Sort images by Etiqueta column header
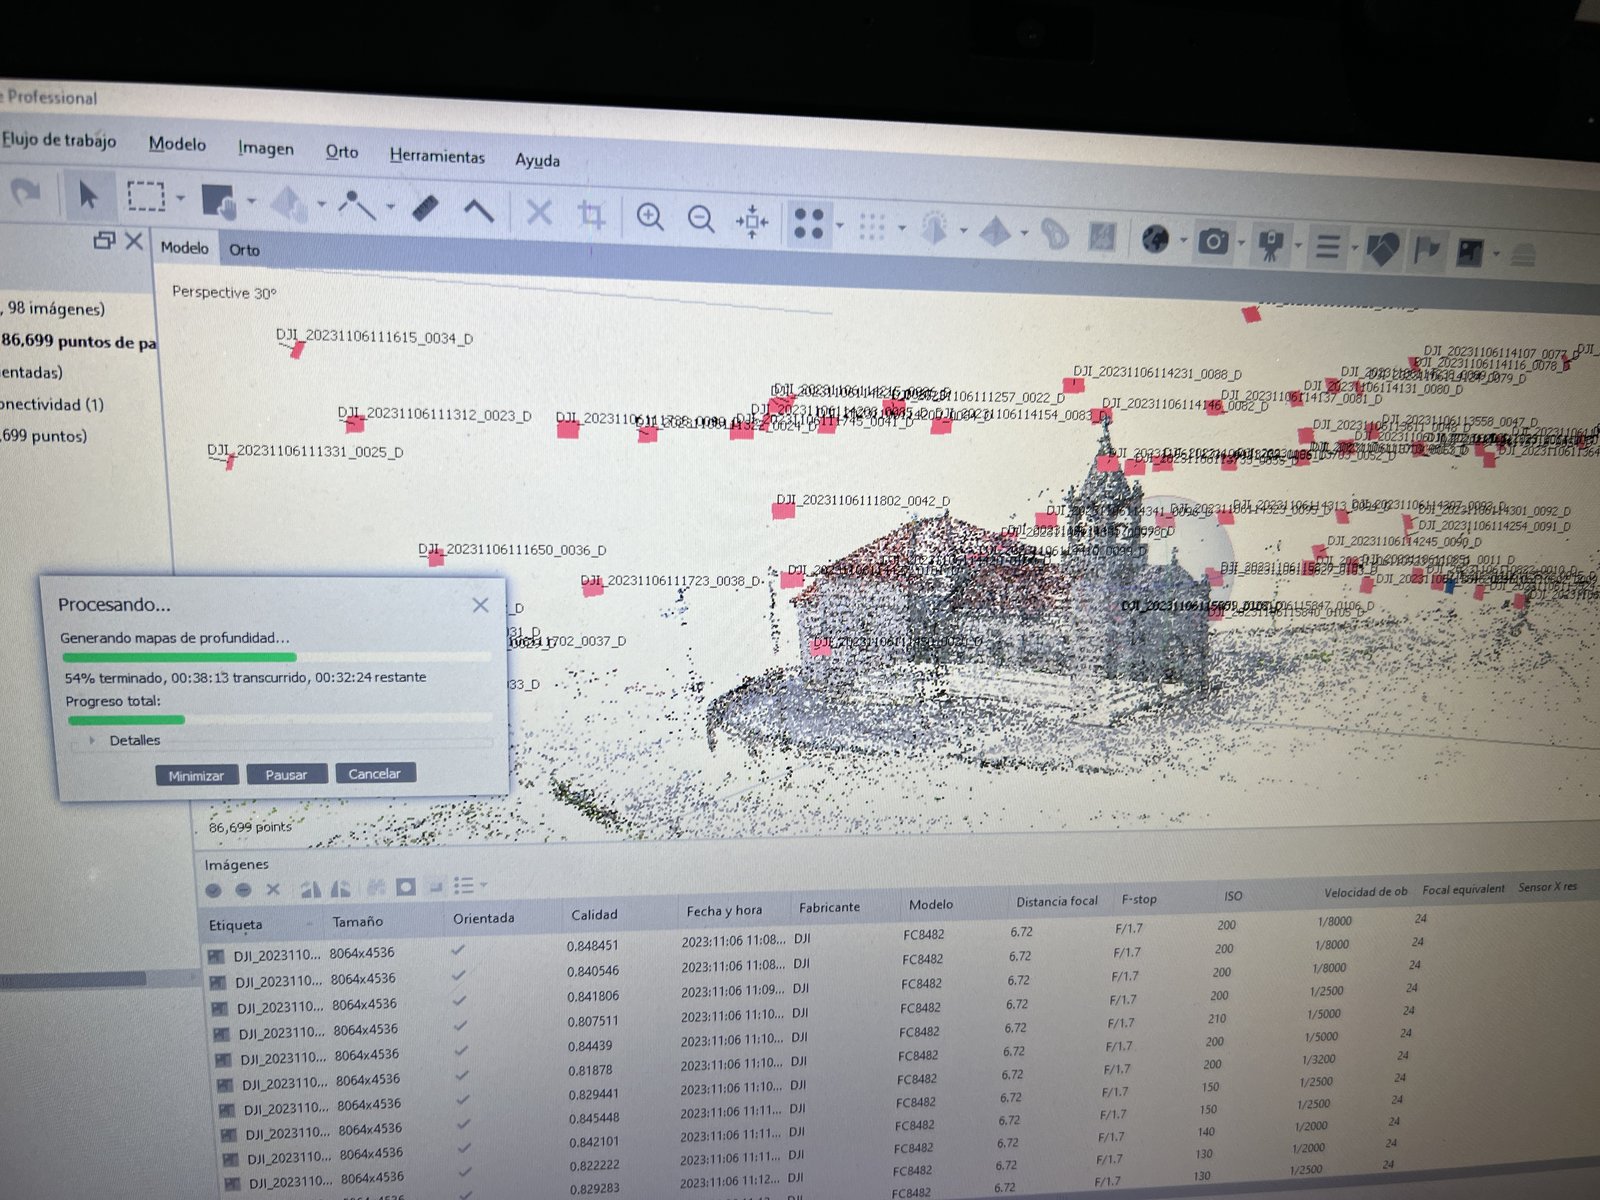The height and width of the screenshot is (1200, 1600). click(x=236, y=925)
